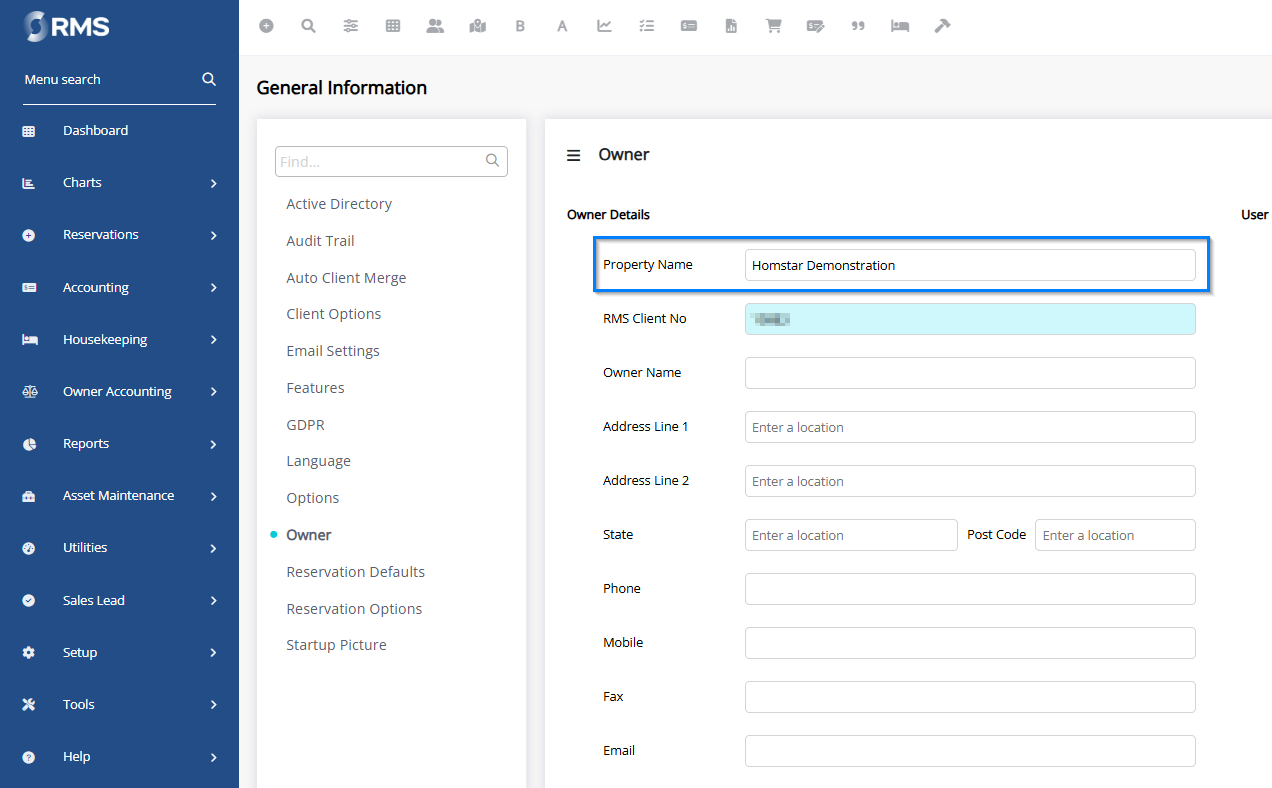1272x788 pixels.
Task: Click the people group icon in toolbar
Action: [435, 26]
